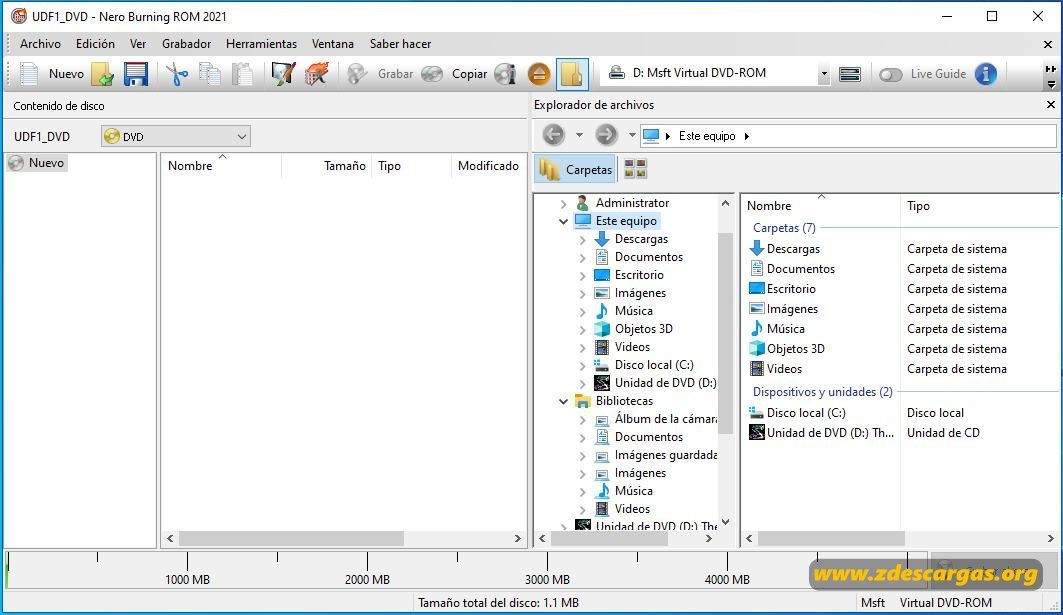Open an existing compilation with the folder icon
This screenshot has width=1063, height=615.
pyautogui.click(x=102, y=74)
